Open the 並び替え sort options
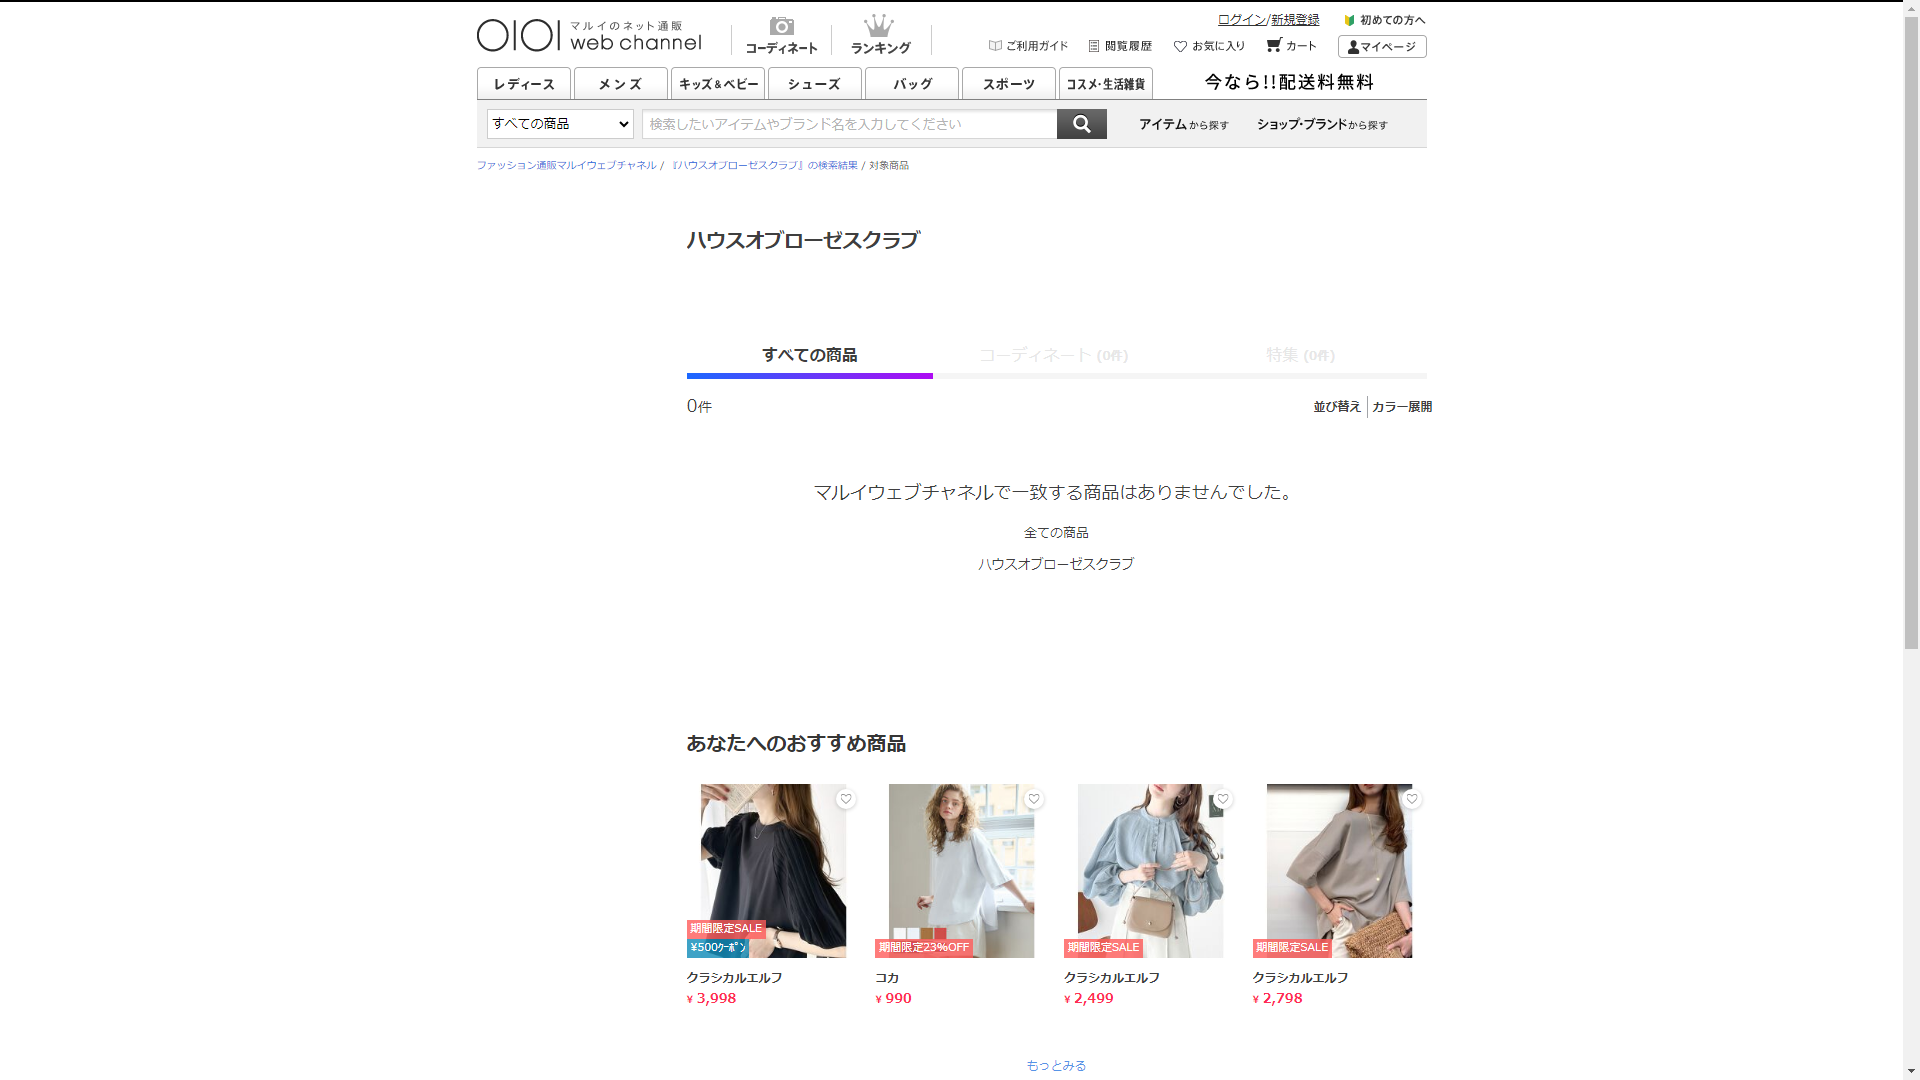1920x1080 pixels. (1336, 407)
